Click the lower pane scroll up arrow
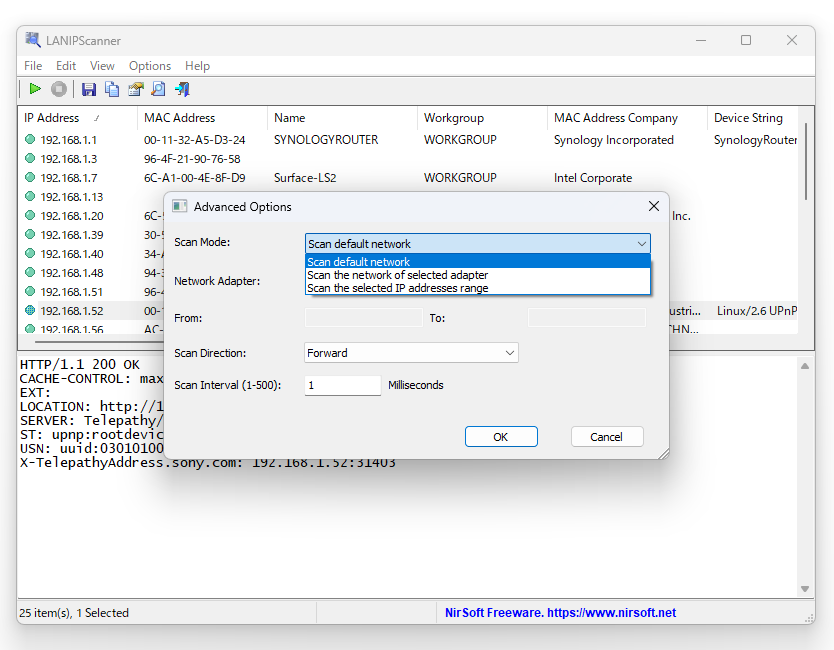 point(805,366)
